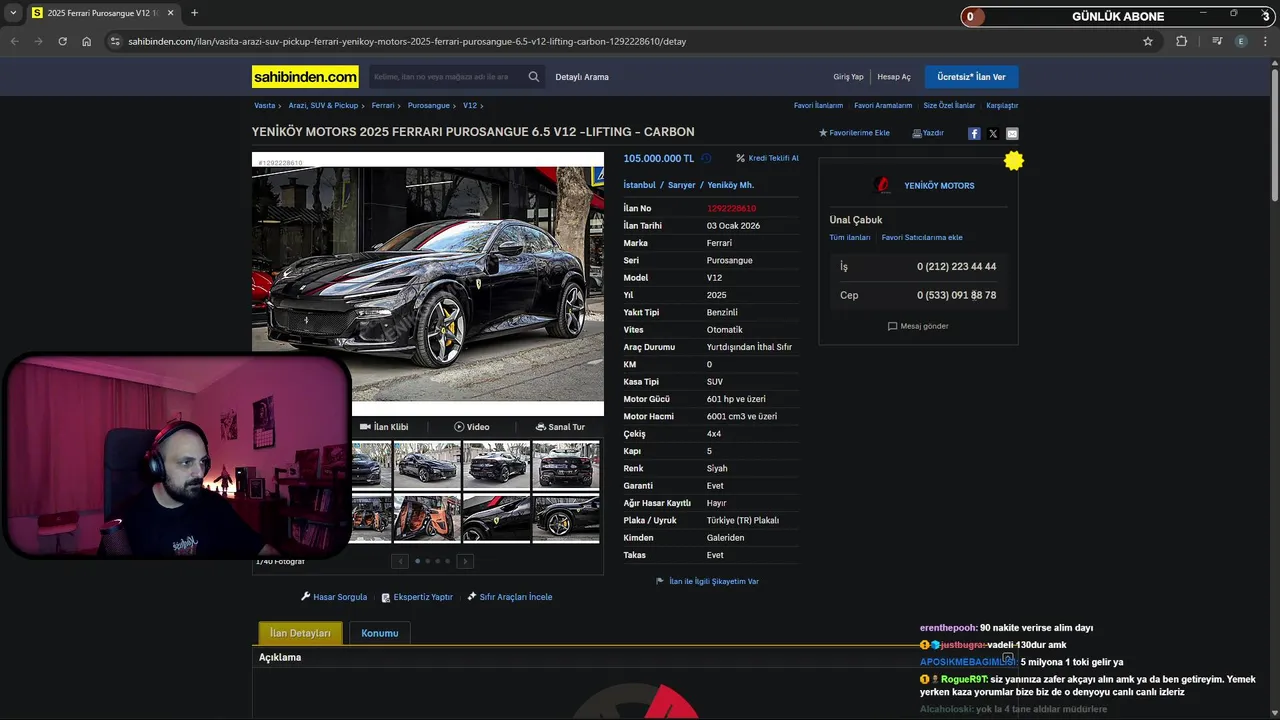
Task: Open Ekspertiz Yaptır link
Action: (417, 597)
